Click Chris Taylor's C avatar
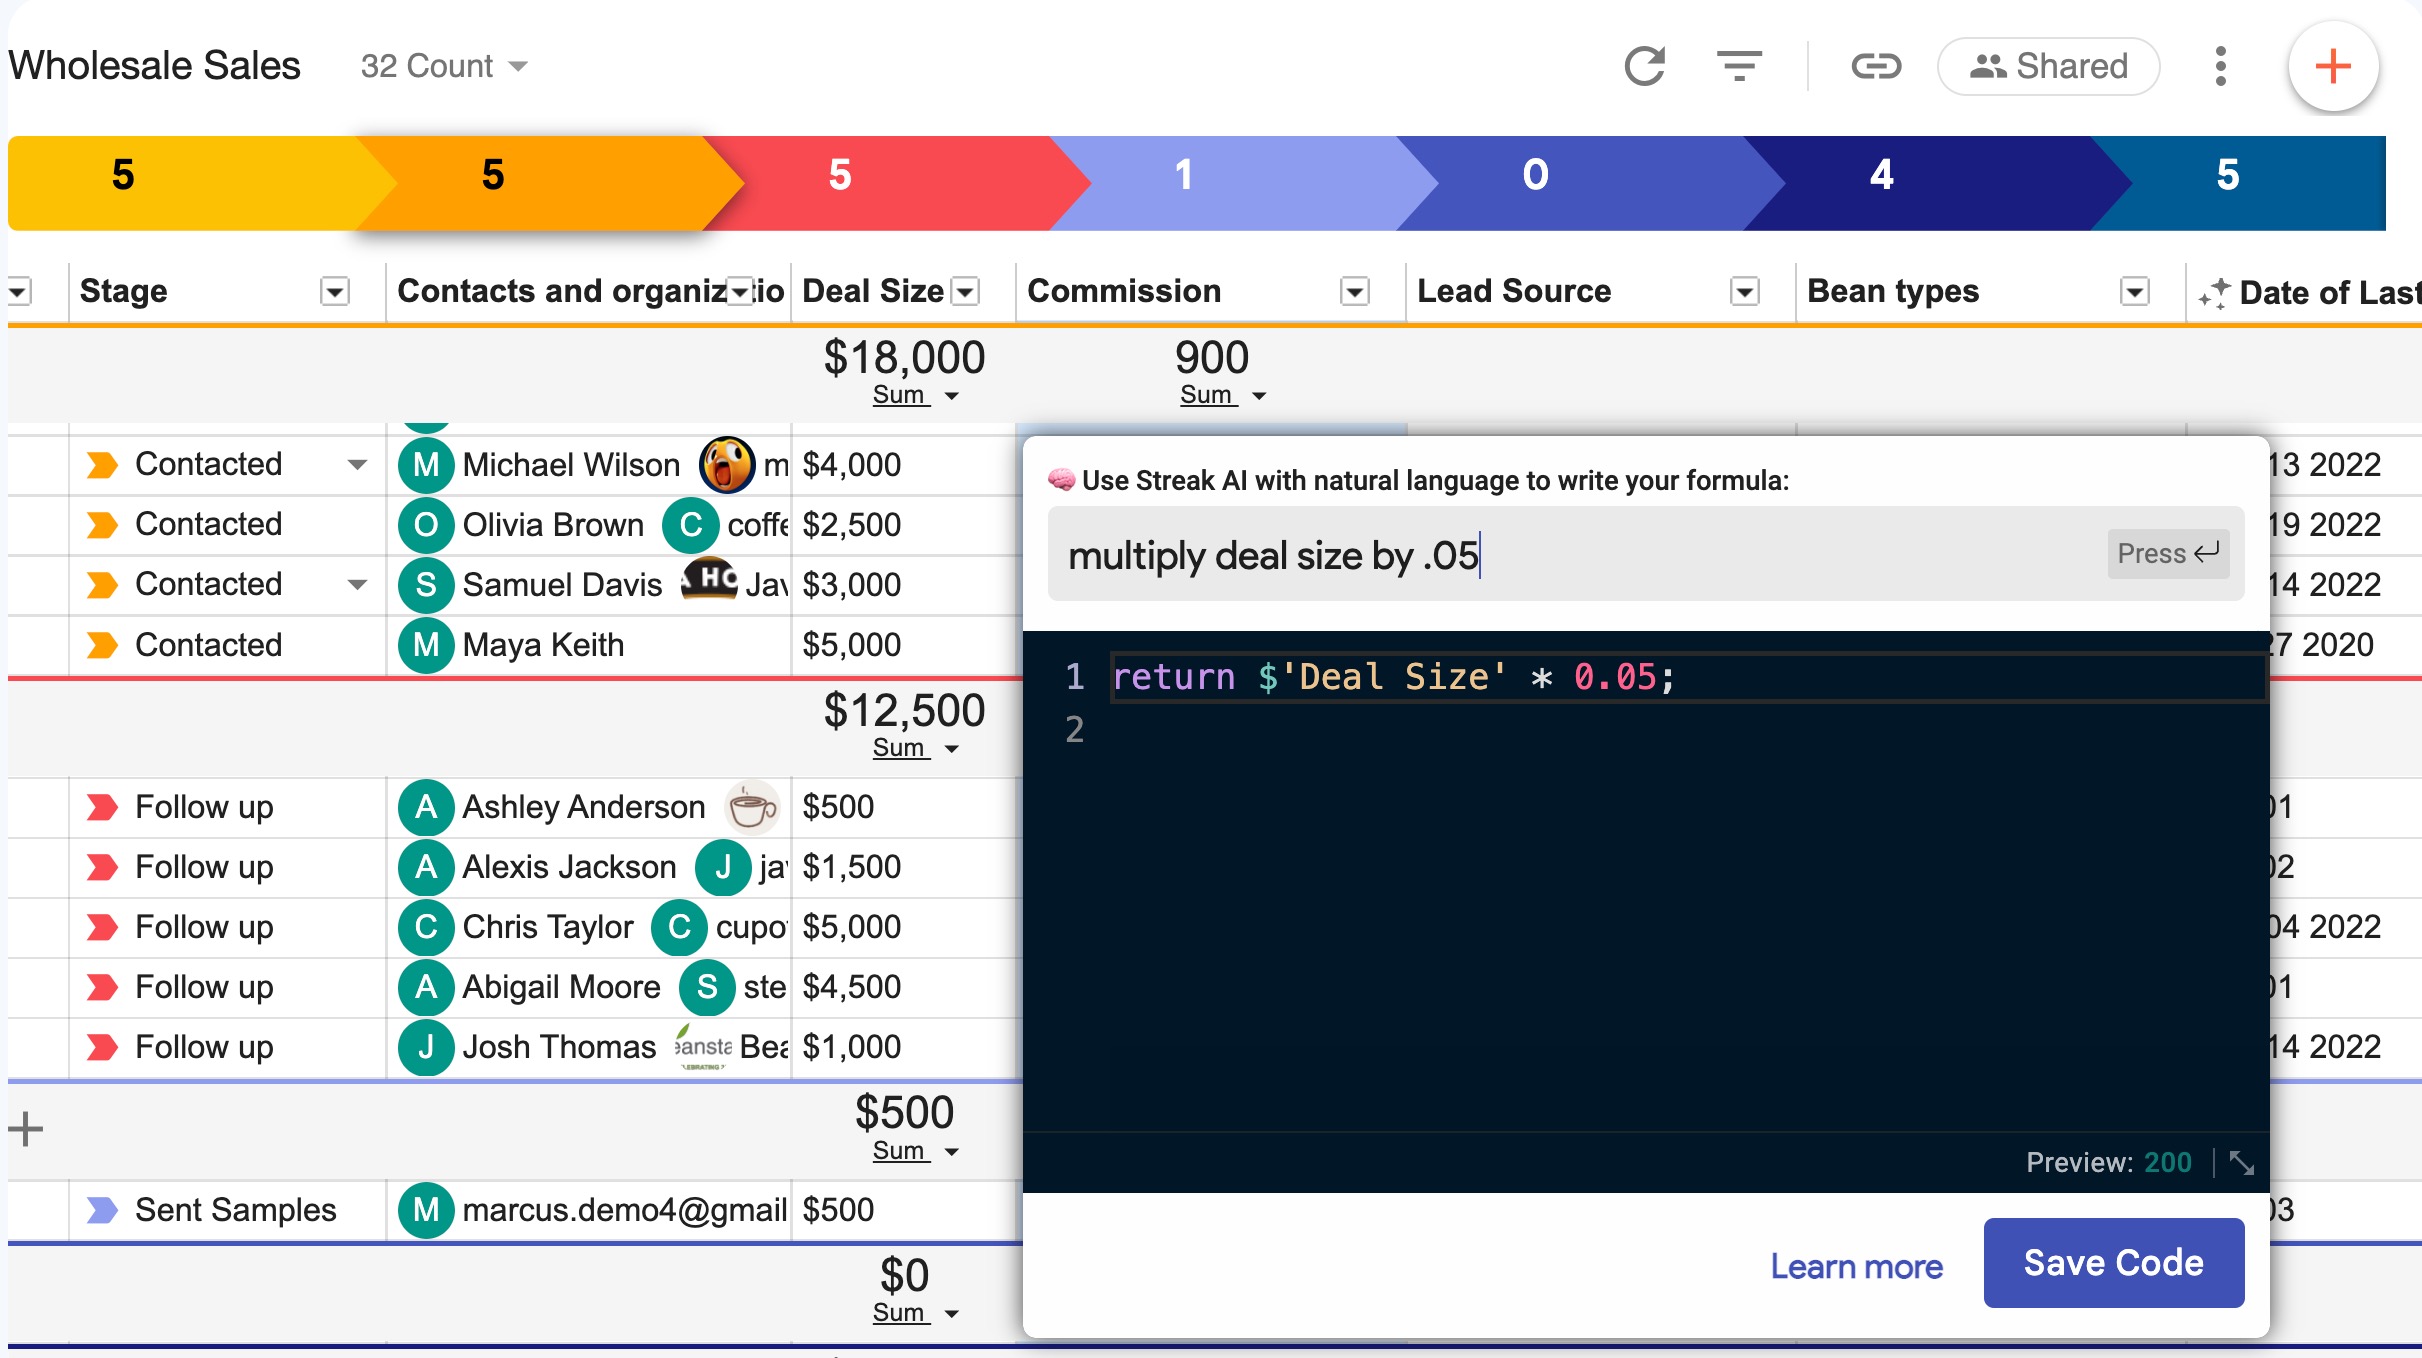Screen dimensions: 2422x1358 [x=426, y=927]
